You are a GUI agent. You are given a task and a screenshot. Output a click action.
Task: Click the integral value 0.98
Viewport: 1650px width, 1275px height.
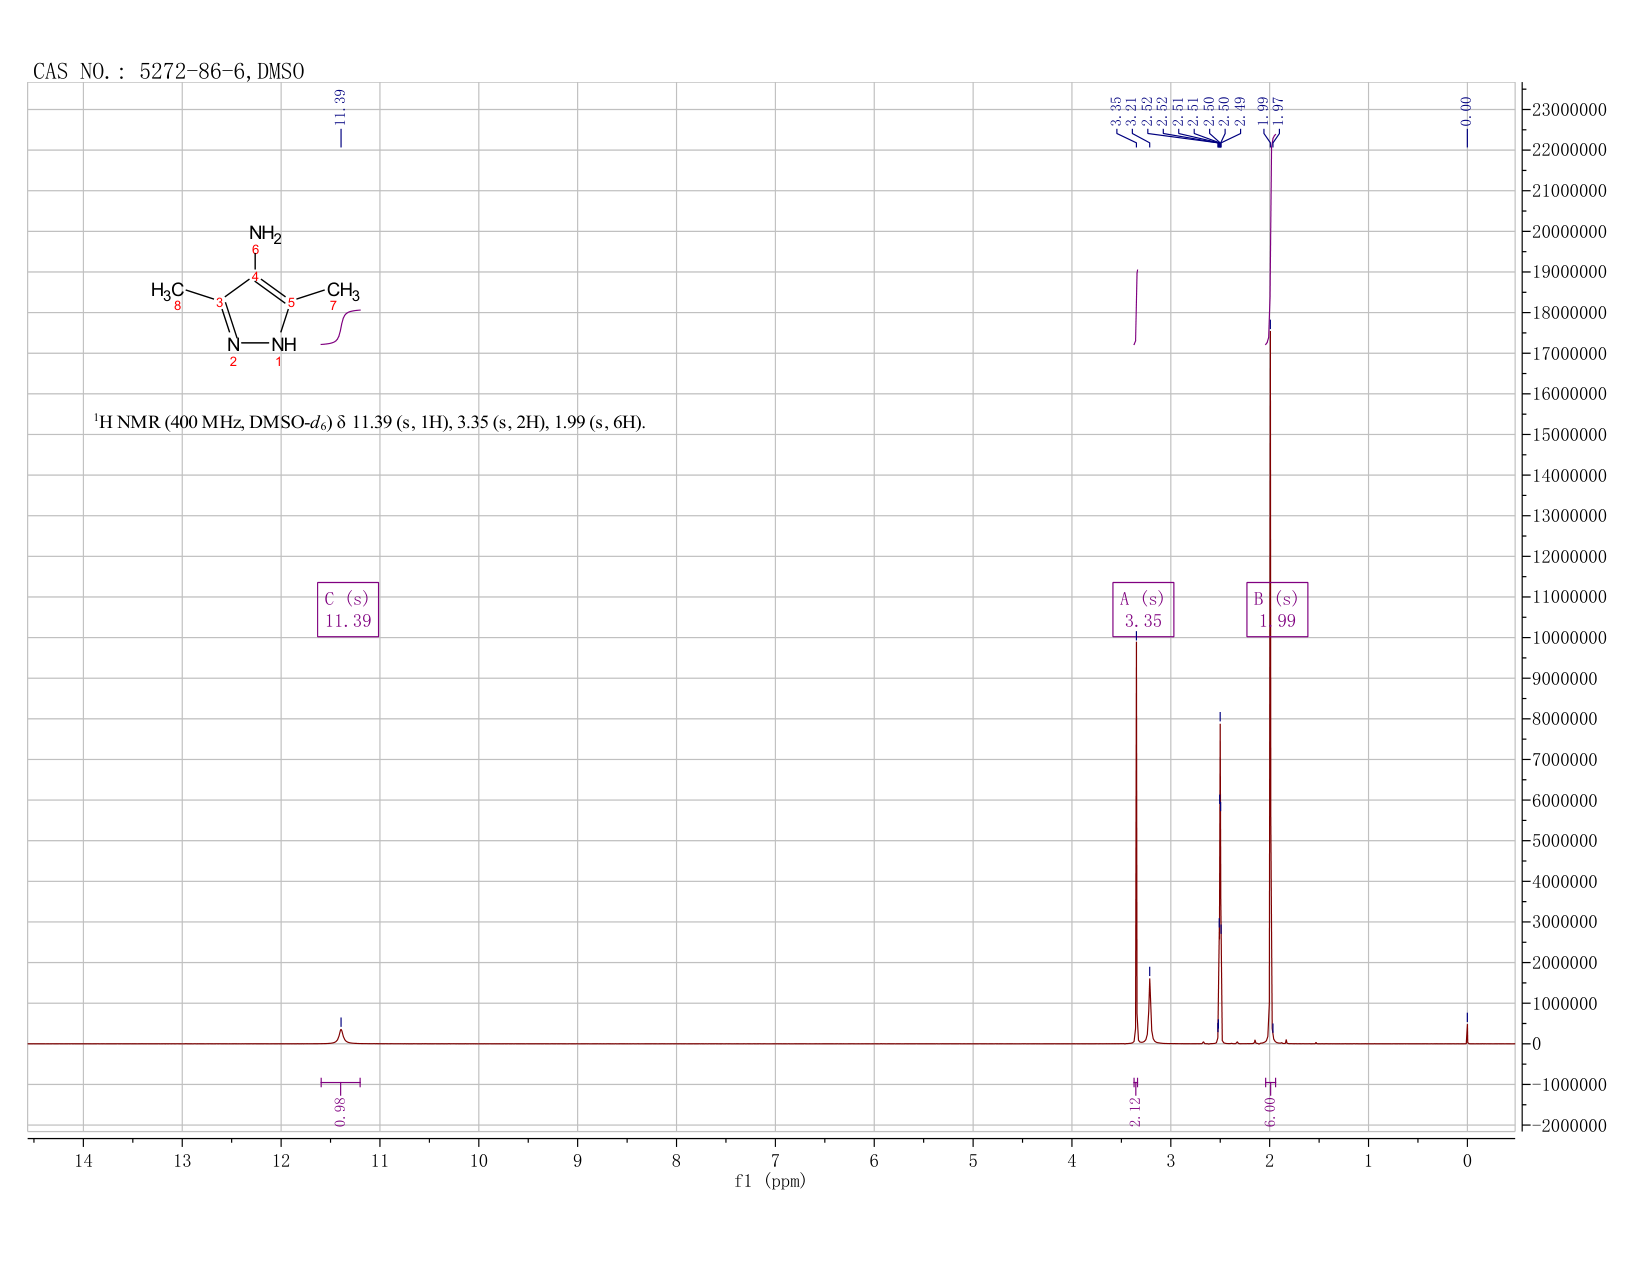pyautogui.click(x=340, y=1111)
